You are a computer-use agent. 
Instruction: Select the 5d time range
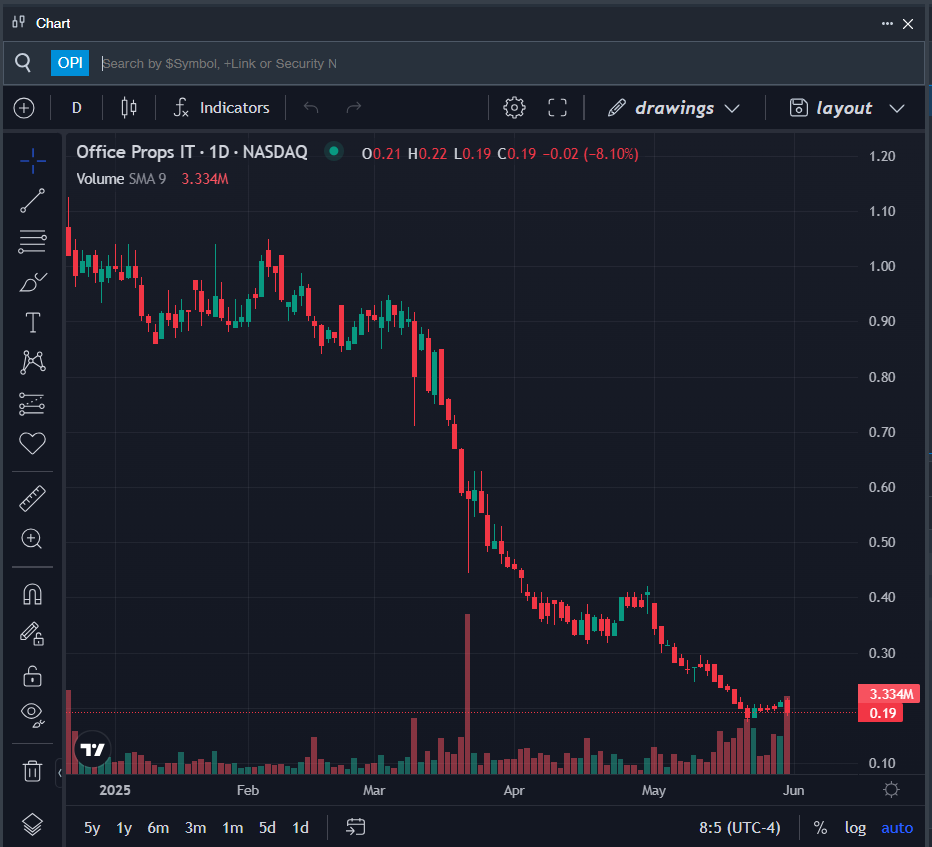tap(267, 827)
